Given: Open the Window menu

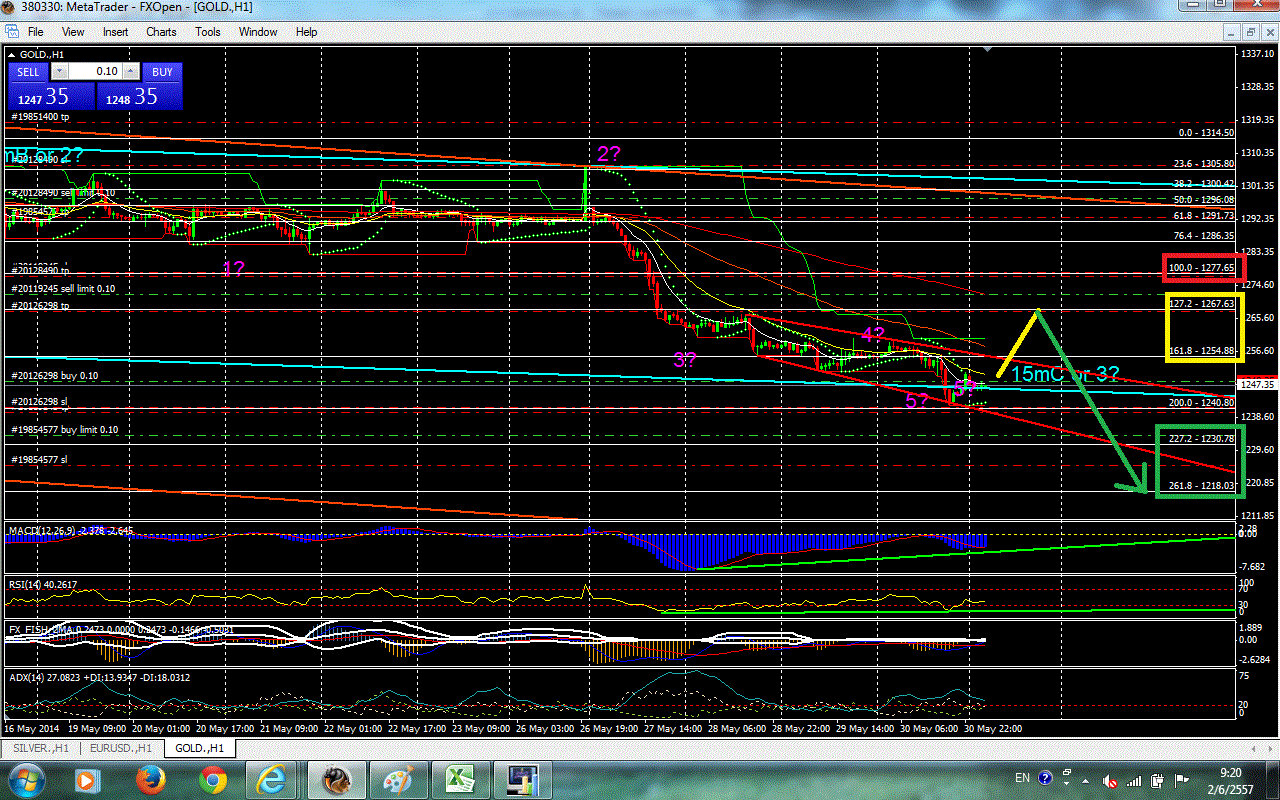Looking at the screenshot, I should pyautogui.click(x=258, y=32).
